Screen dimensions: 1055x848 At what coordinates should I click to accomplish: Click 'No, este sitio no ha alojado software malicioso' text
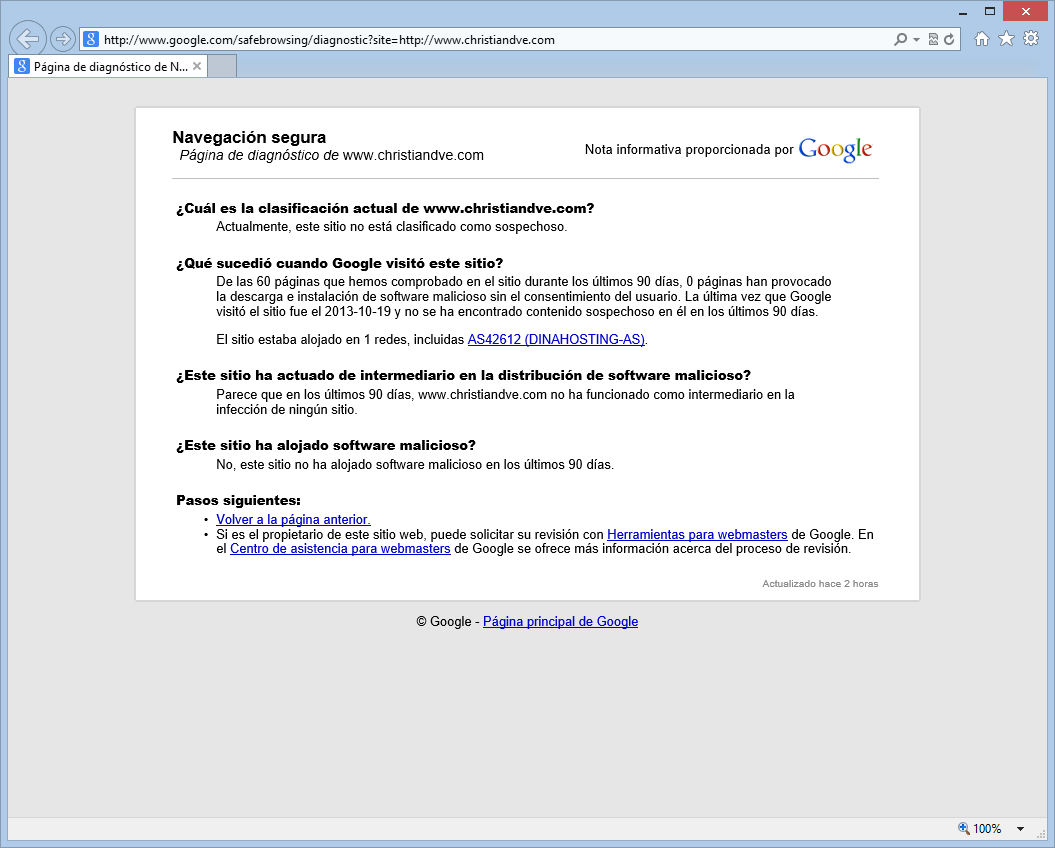coord(415,465)
